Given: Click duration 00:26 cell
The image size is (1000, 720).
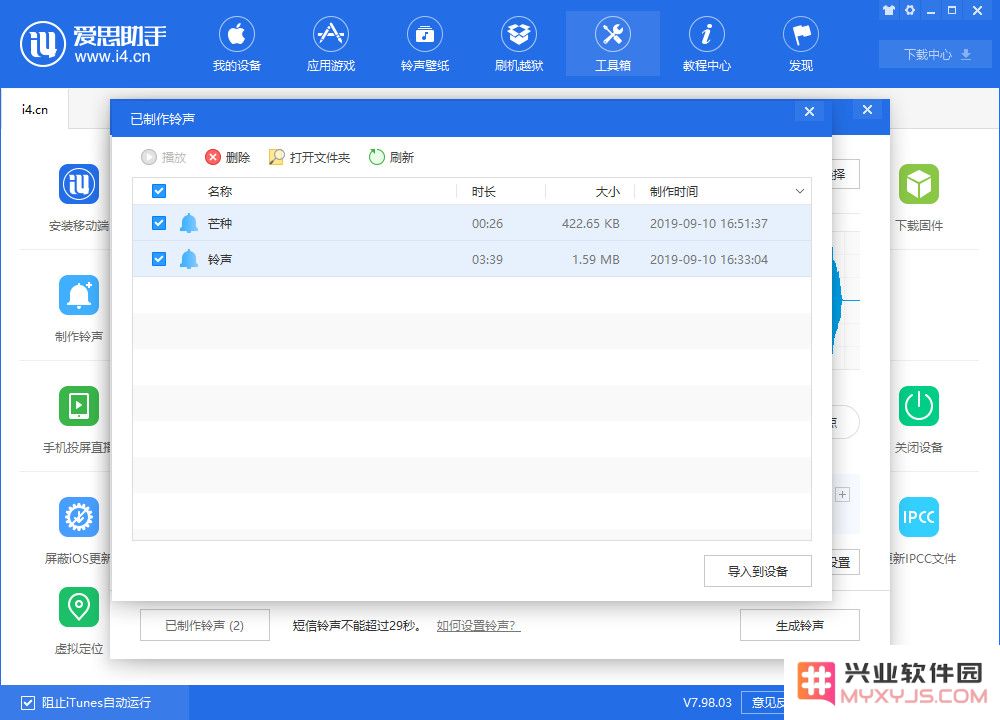Looking at the screenshot, I should (x=487, y=224).
